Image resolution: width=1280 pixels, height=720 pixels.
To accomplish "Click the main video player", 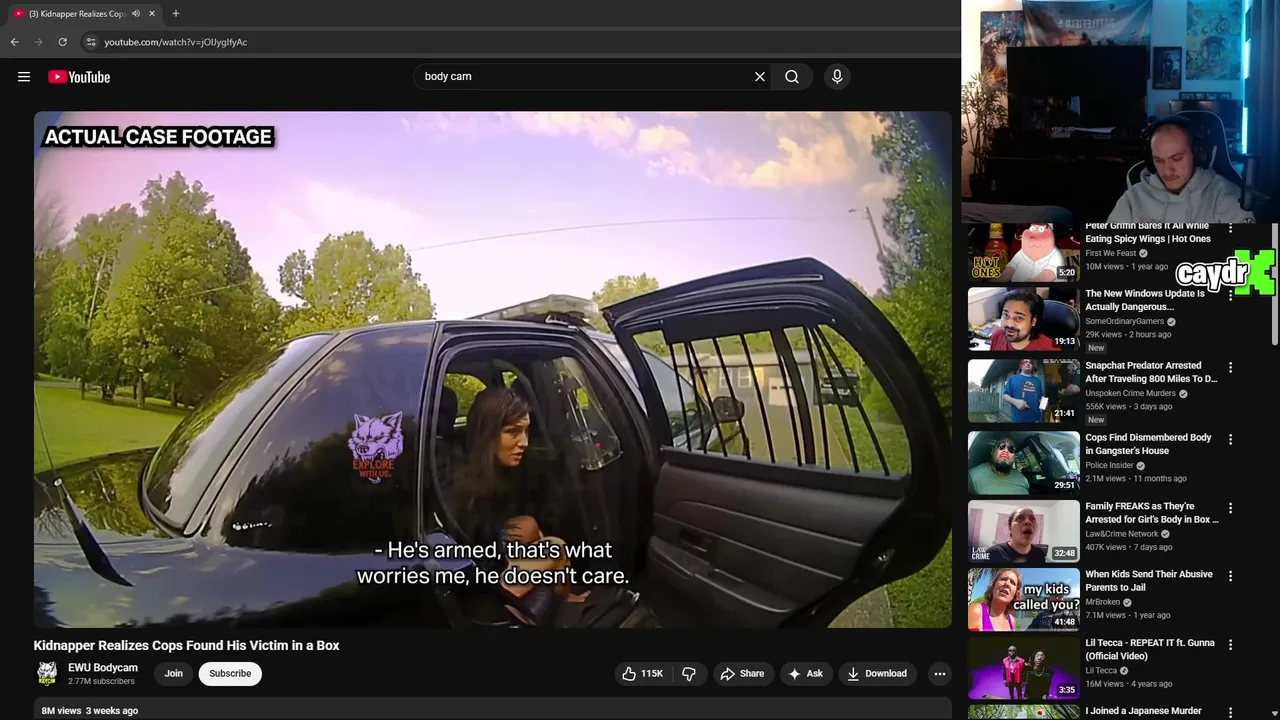I will tap(493, 369).
